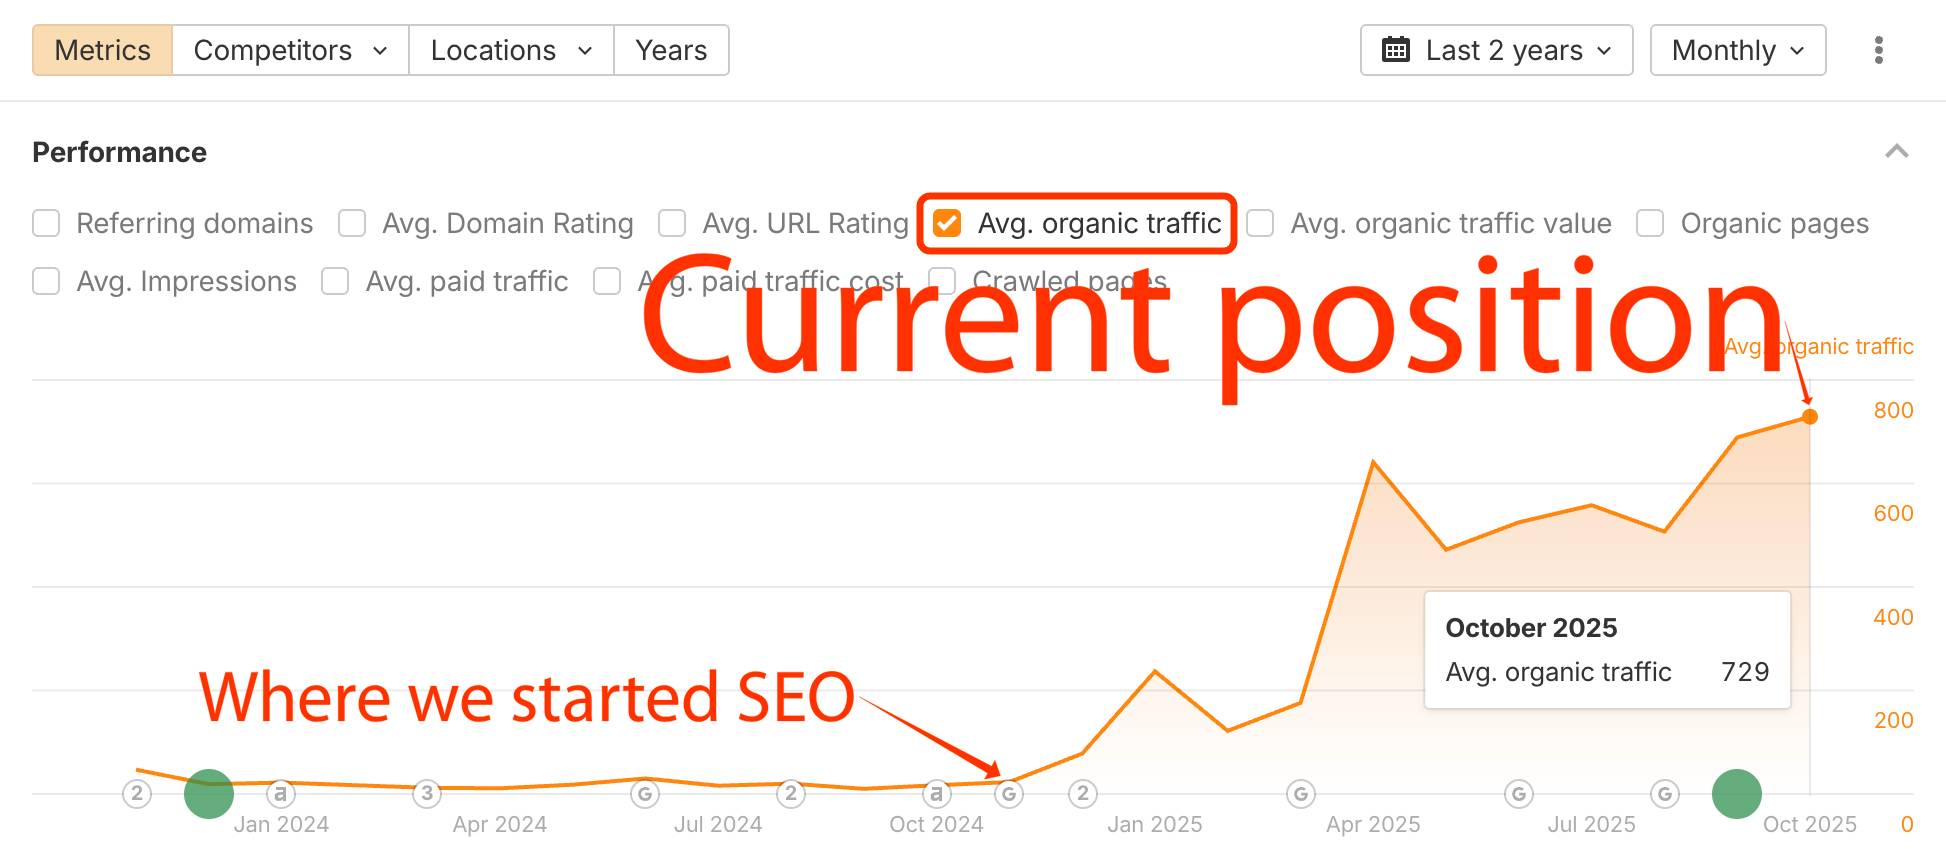Click the Google update marker near Apr 2025

pyautogui.click(x=1300, y=794)
